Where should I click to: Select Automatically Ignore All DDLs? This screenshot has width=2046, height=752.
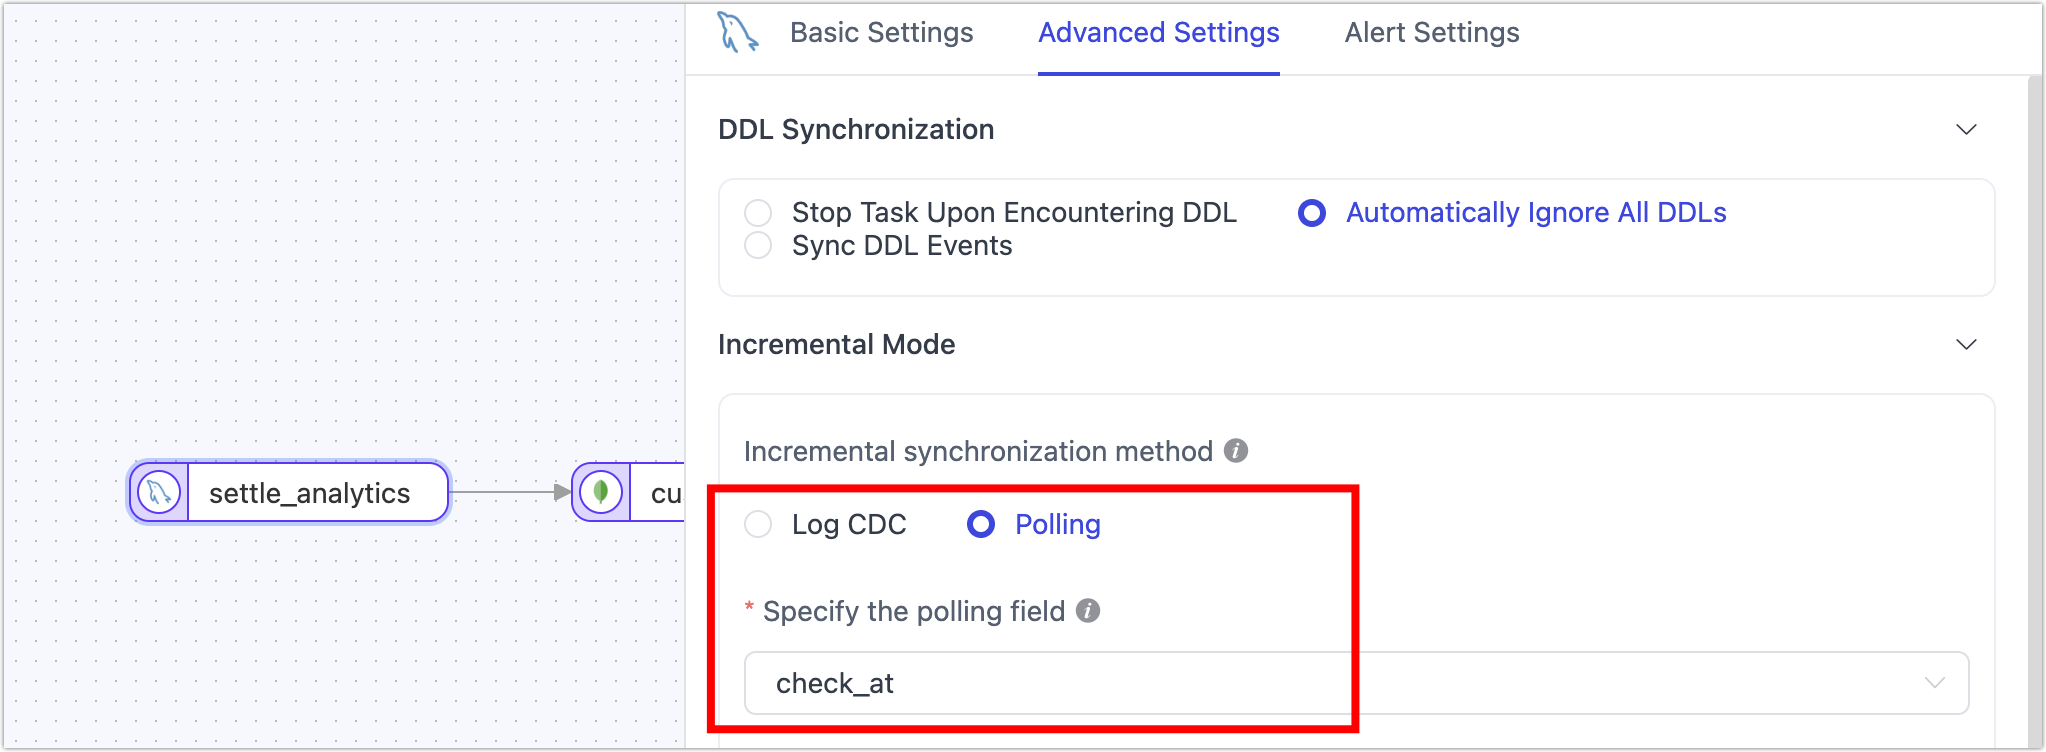click(x=1311, y=213)
